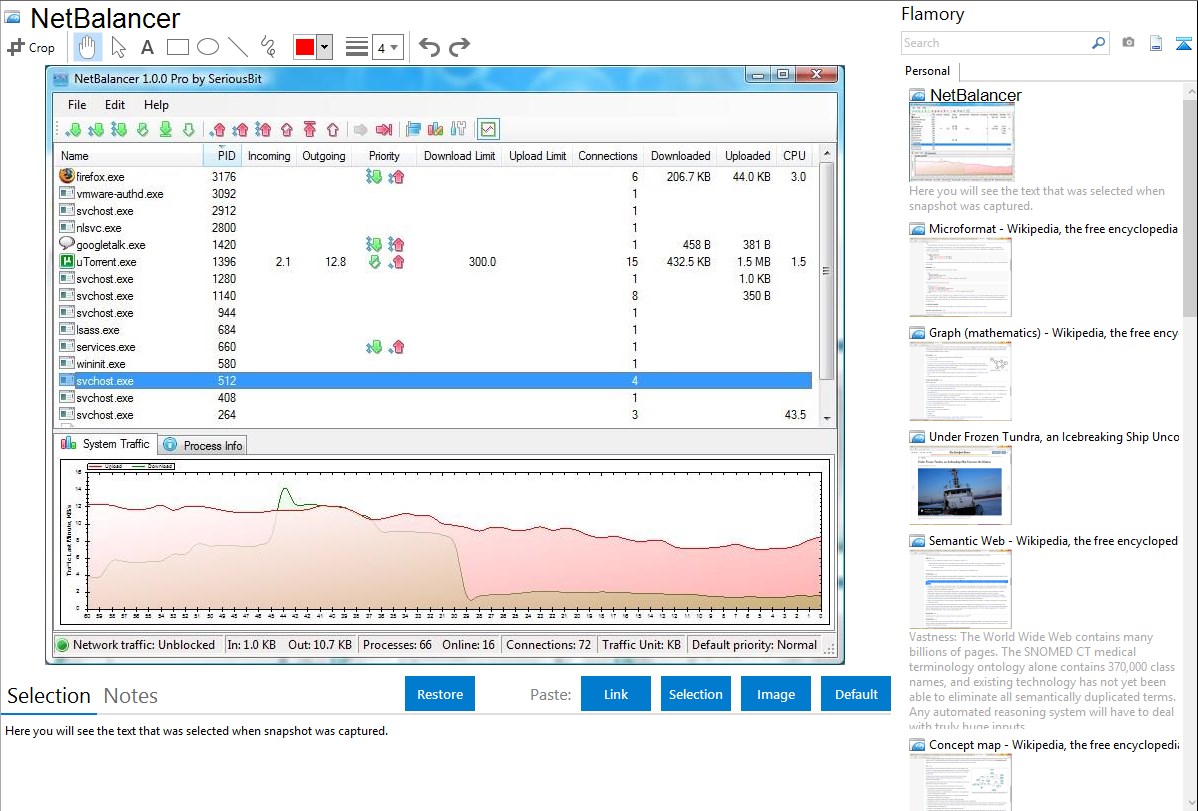Click the camera capture icon
The width and height of the screenshot is (1198, 811).
[x=1128, y=43]
